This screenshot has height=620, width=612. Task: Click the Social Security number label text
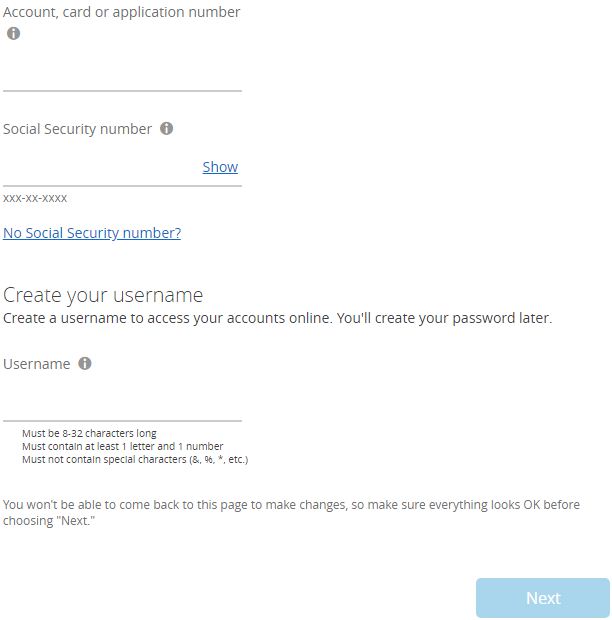[77, 129]
